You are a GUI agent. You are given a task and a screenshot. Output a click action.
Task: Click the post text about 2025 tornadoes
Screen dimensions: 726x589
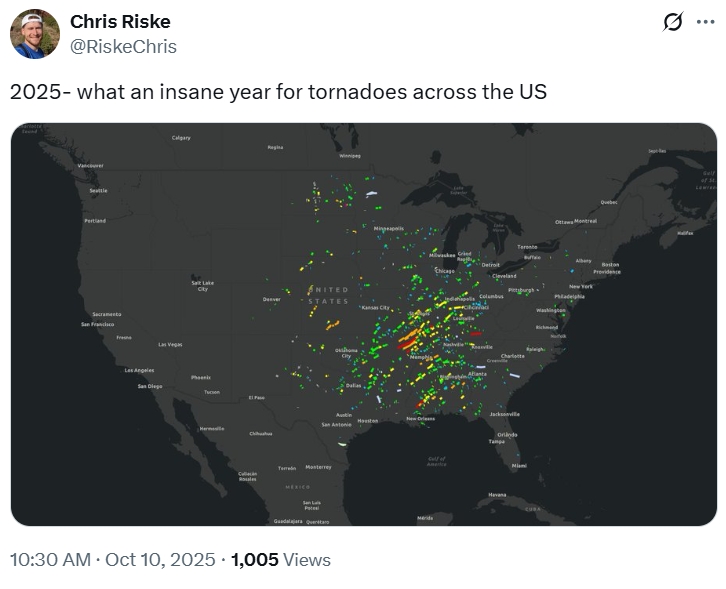point(278,91)
